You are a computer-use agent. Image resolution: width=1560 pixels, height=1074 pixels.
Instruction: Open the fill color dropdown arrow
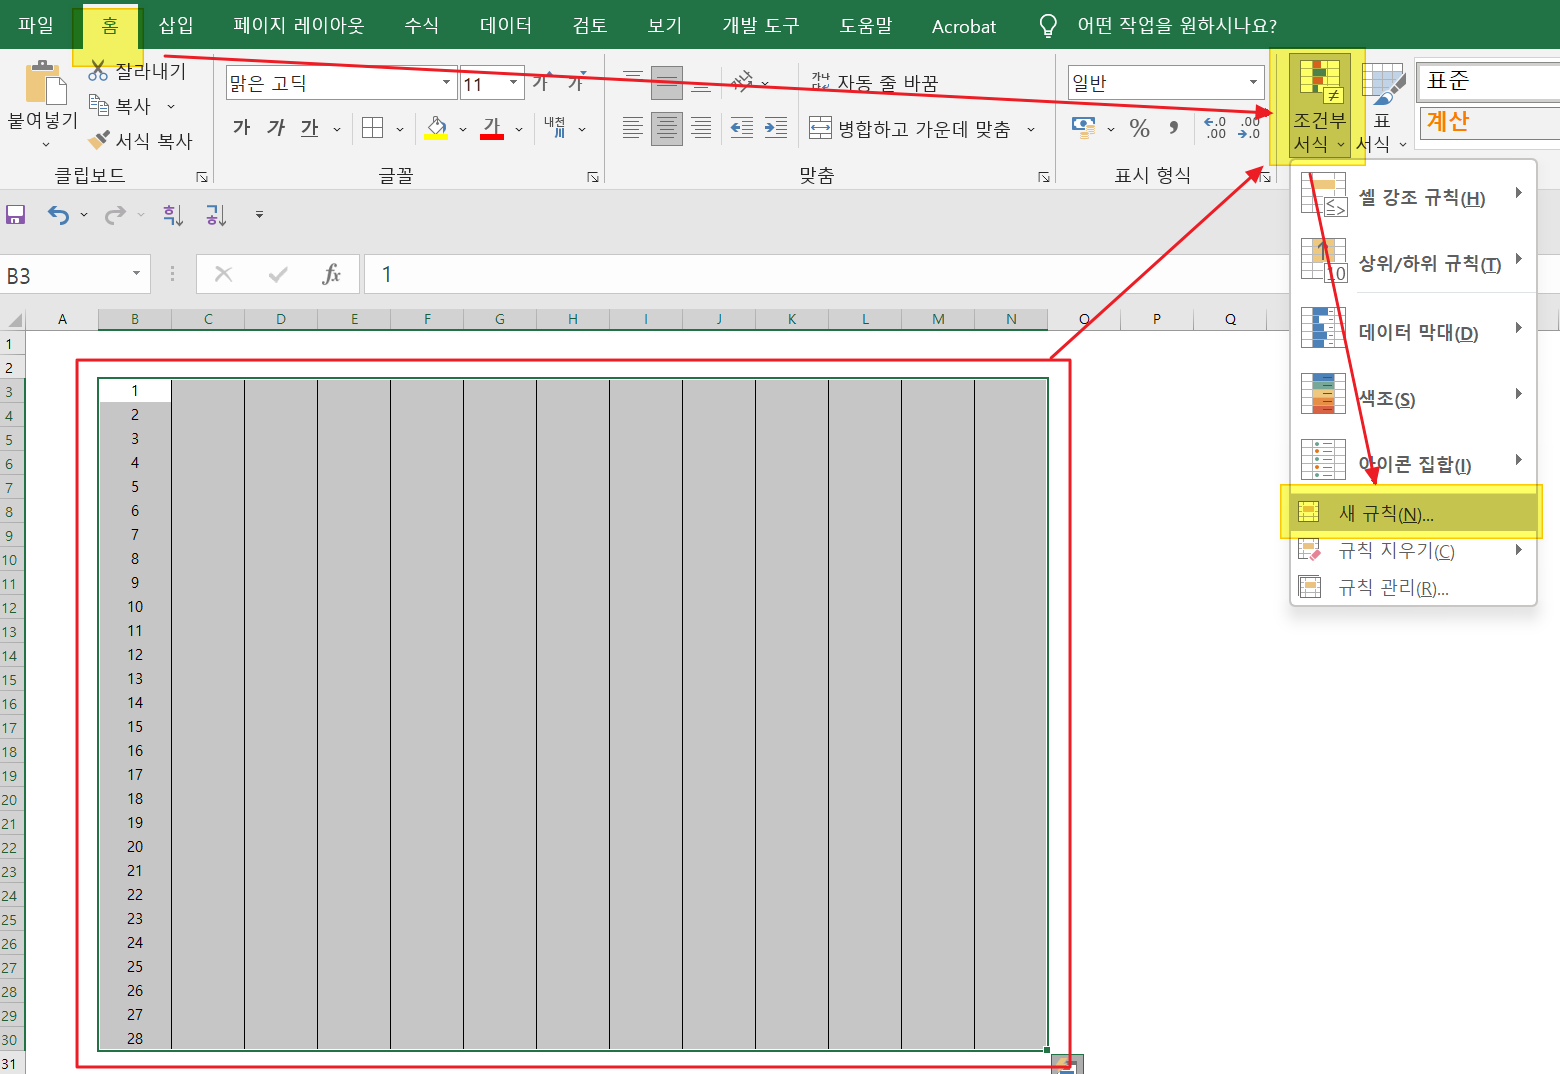tap(462, 128)
